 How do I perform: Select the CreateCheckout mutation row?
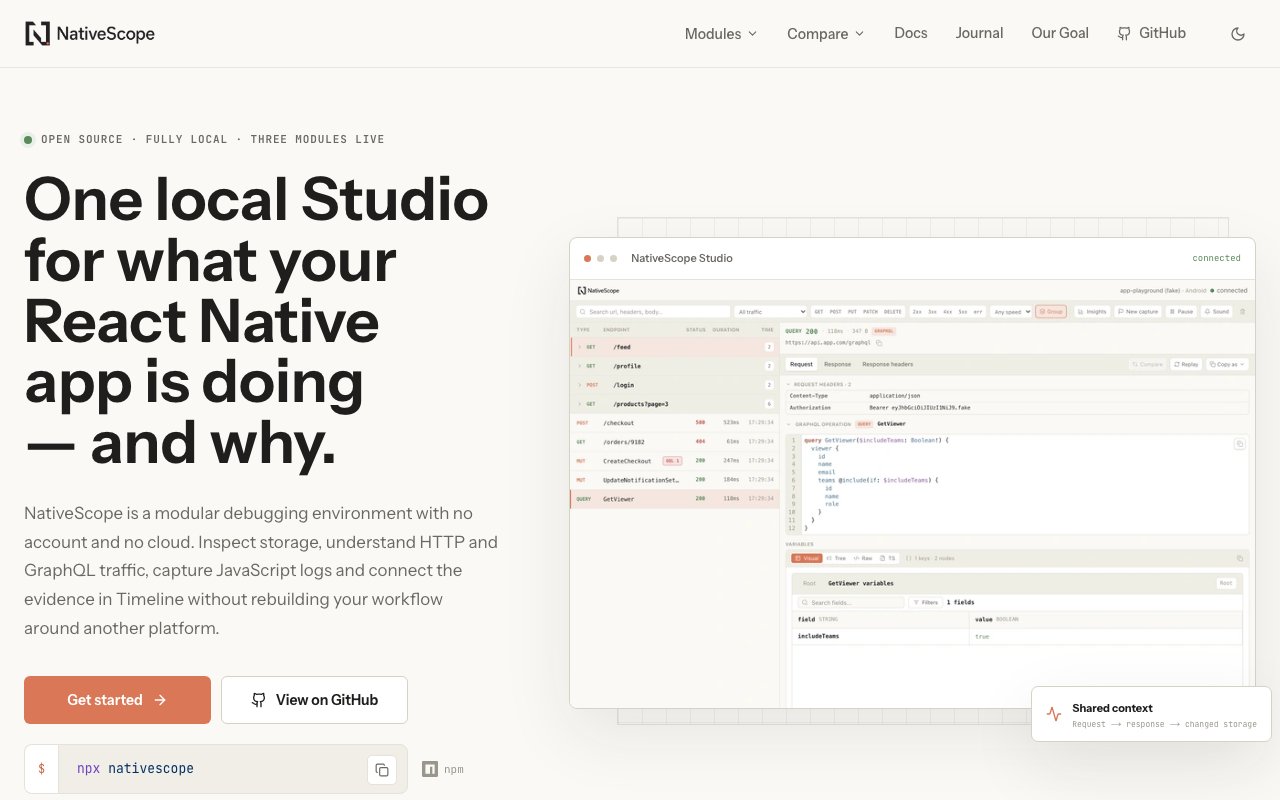pos(674,461)
